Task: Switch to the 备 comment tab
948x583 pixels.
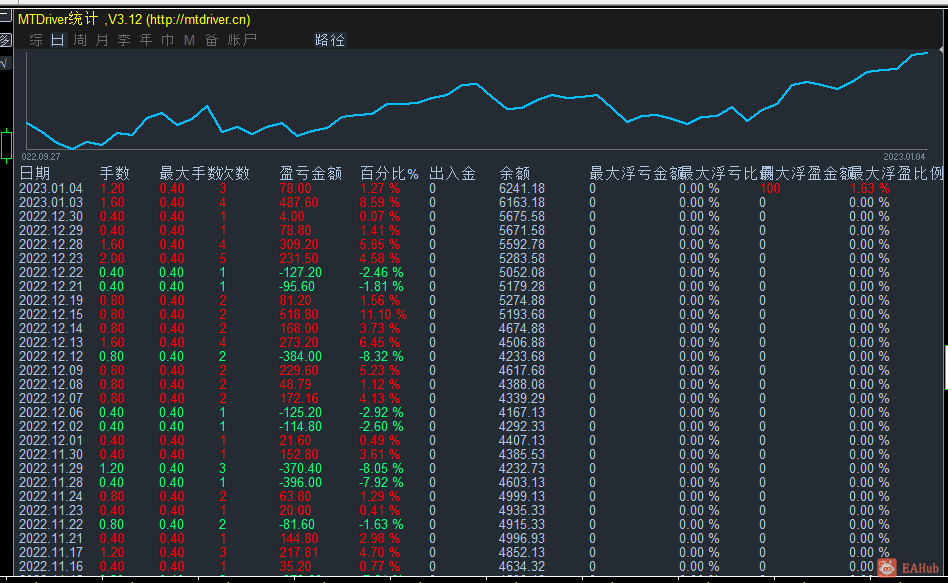Action: click(x=211, y=40)
